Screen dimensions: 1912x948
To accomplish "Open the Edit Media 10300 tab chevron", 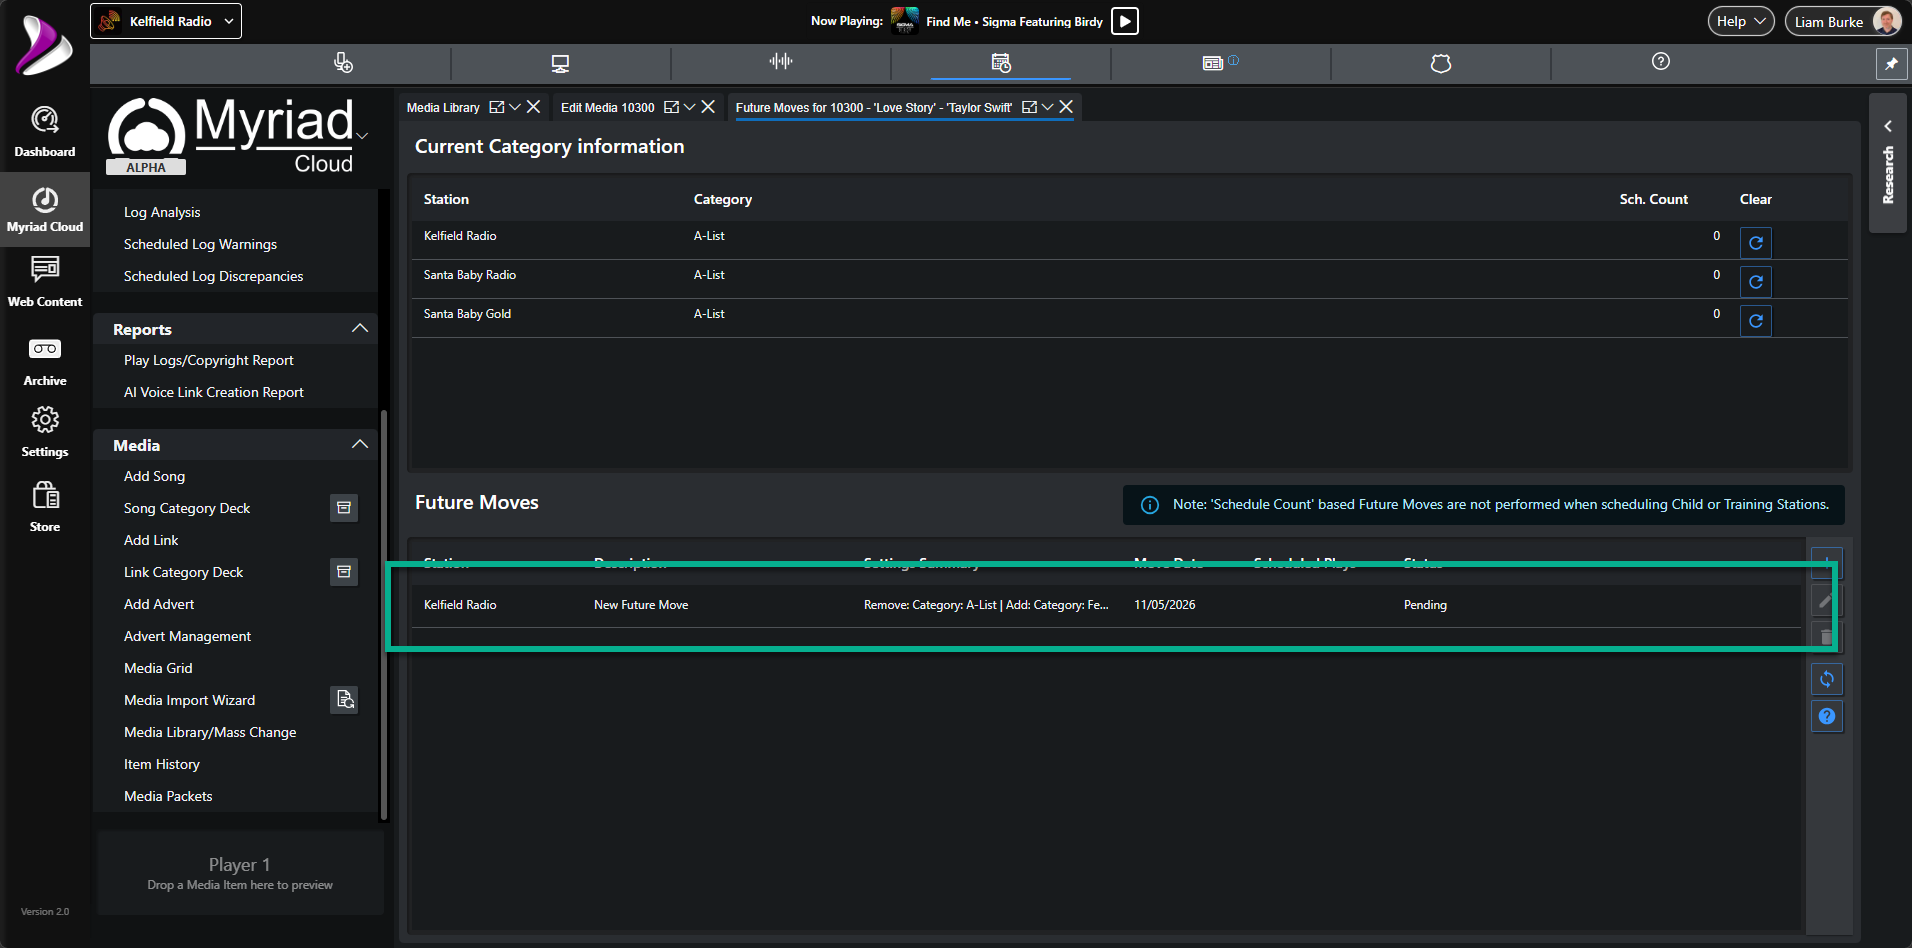I will pos(689,107).
